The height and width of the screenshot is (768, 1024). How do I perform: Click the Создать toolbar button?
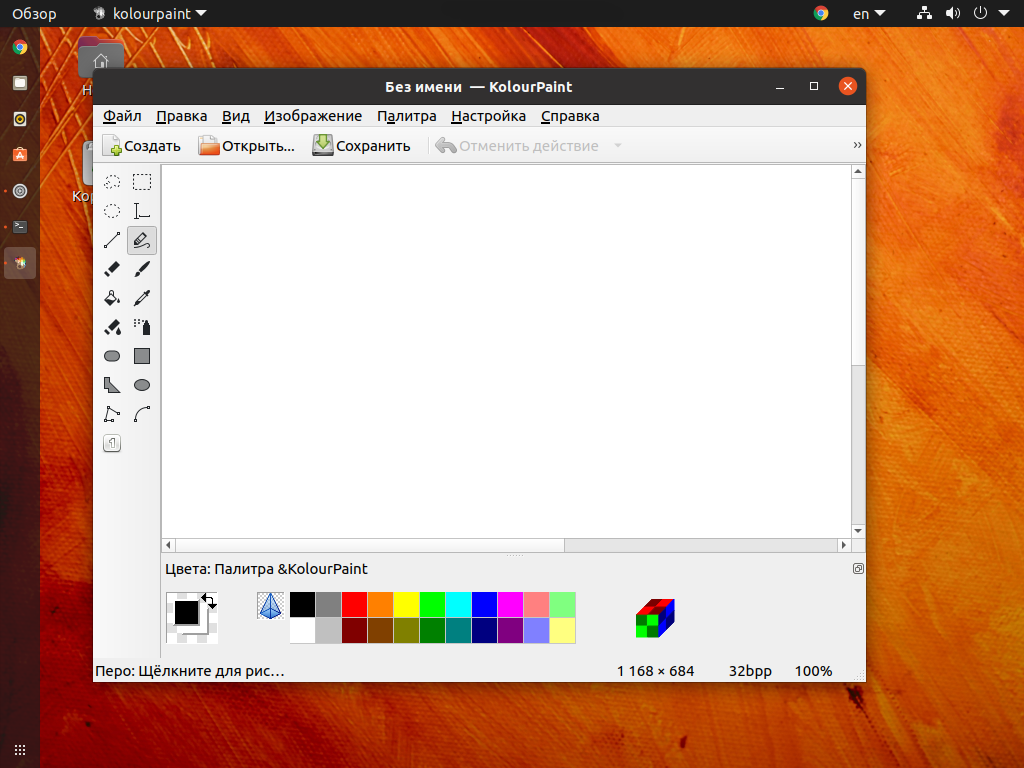tap(142, 146)
